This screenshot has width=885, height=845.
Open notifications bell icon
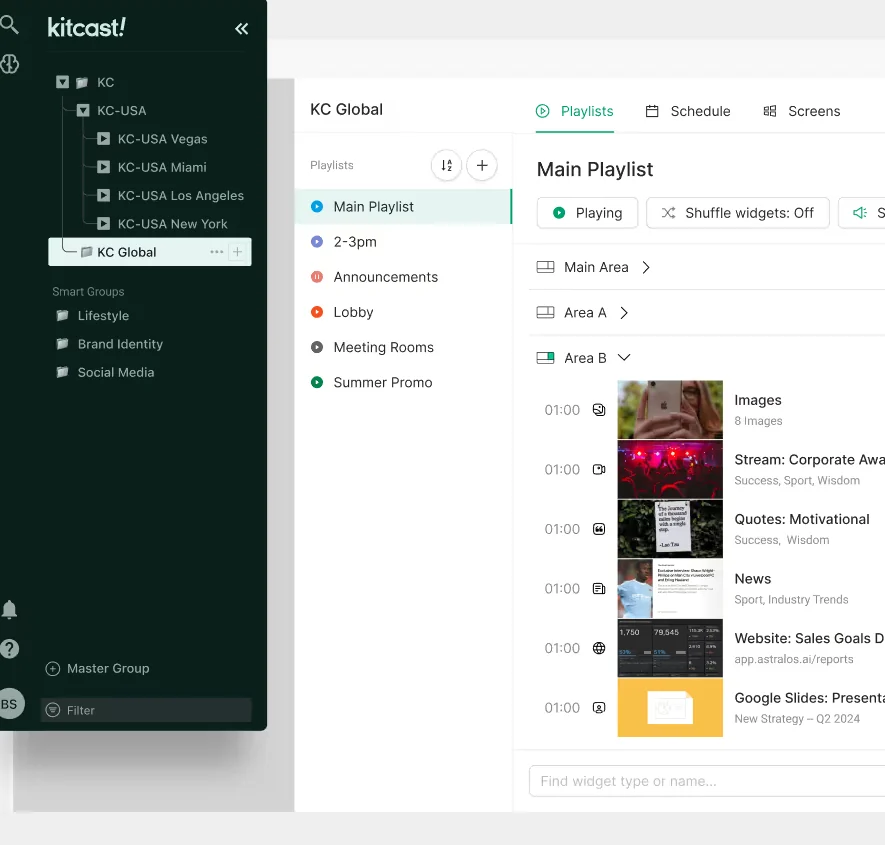point(10,610)
